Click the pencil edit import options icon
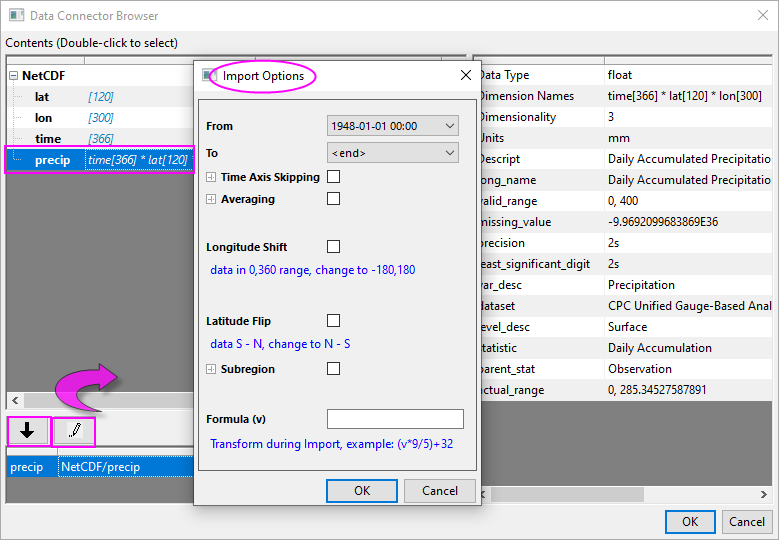 74,431
